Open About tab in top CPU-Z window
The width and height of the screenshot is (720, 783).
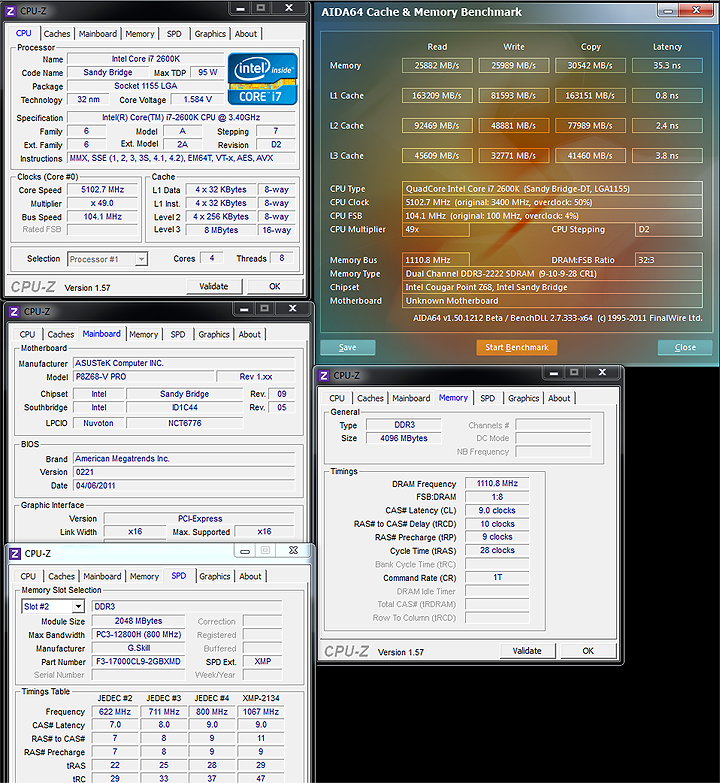point(246,34)
